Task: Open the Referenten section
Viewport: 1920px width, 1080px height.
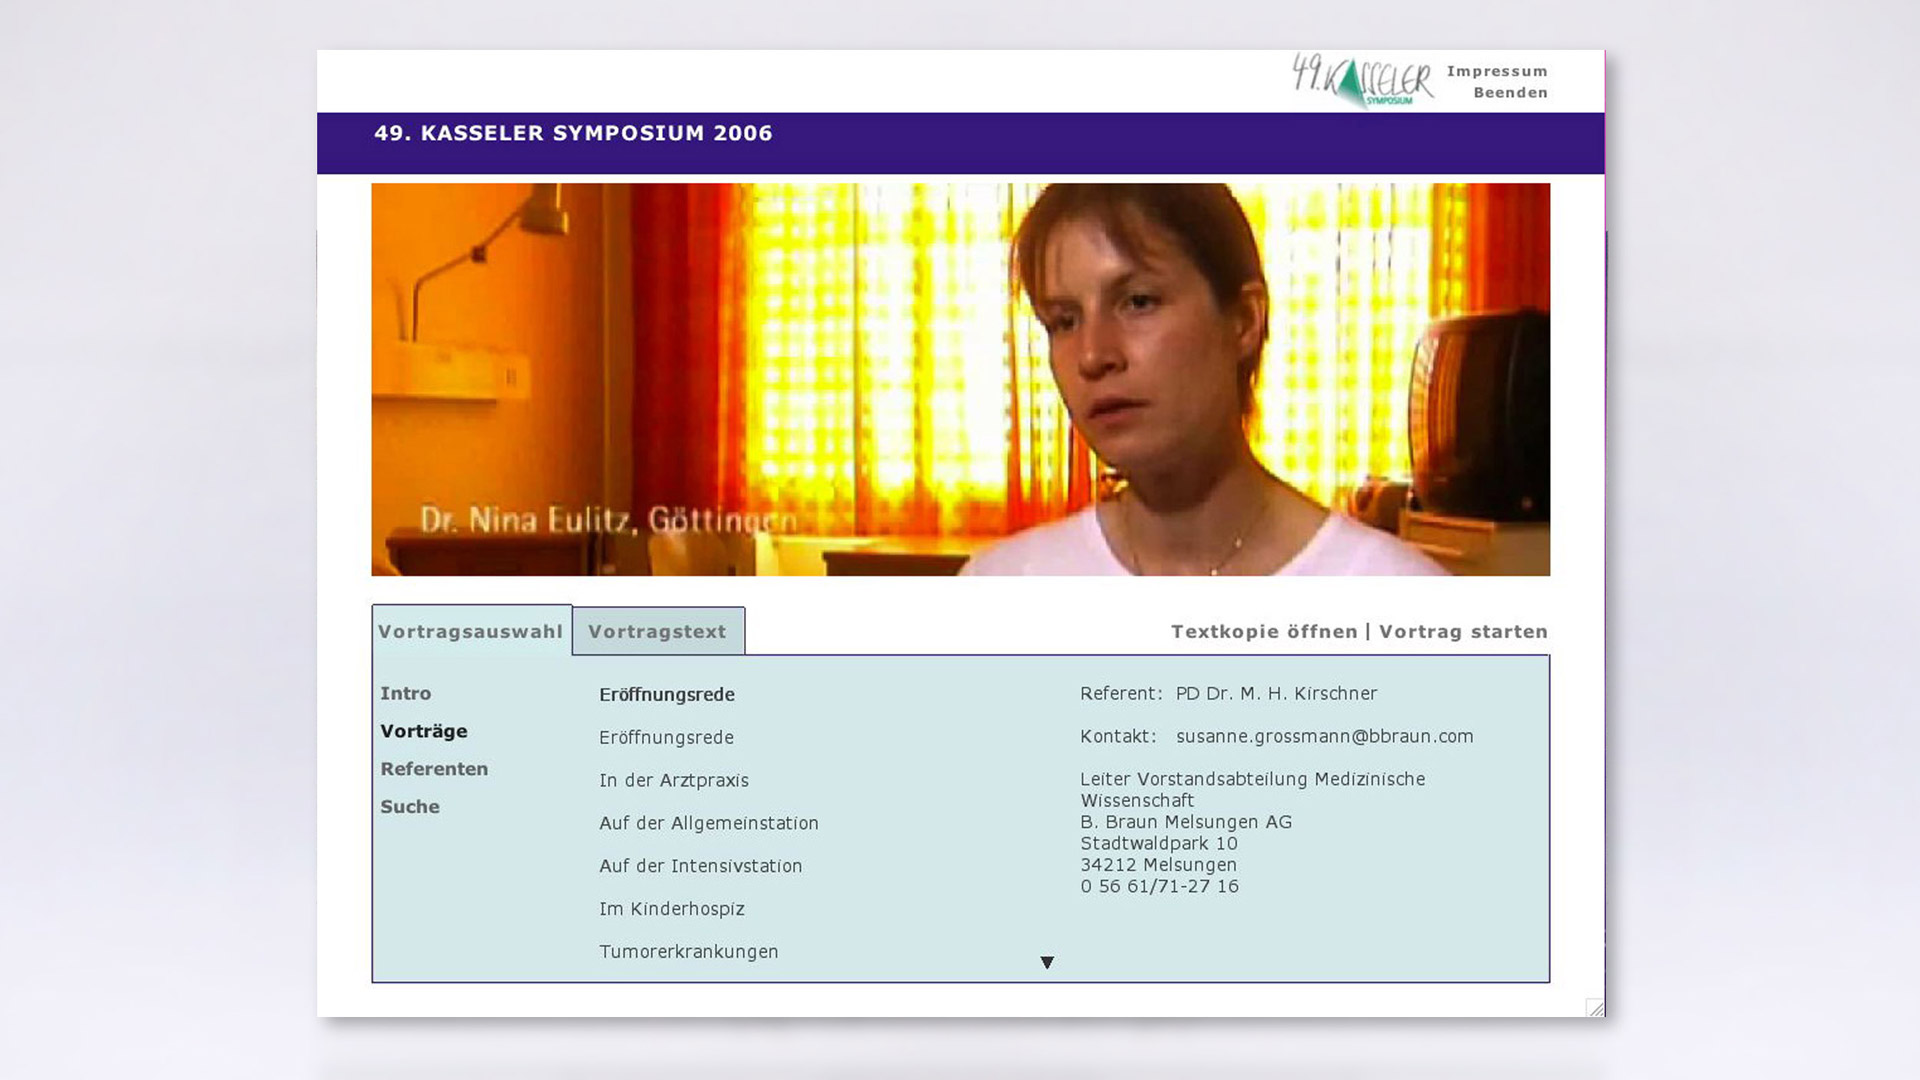Action: 434,769
